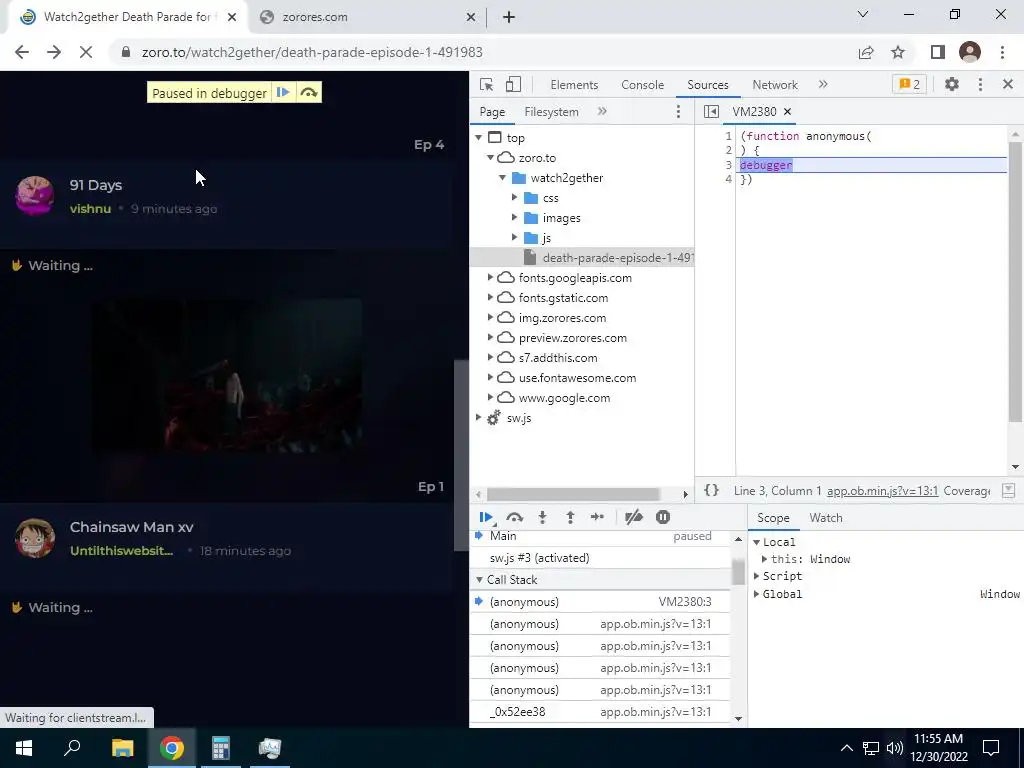Deactivate breakpoints toggle
The height and width of the screenshot is (768, 1024).
[633, 517]
